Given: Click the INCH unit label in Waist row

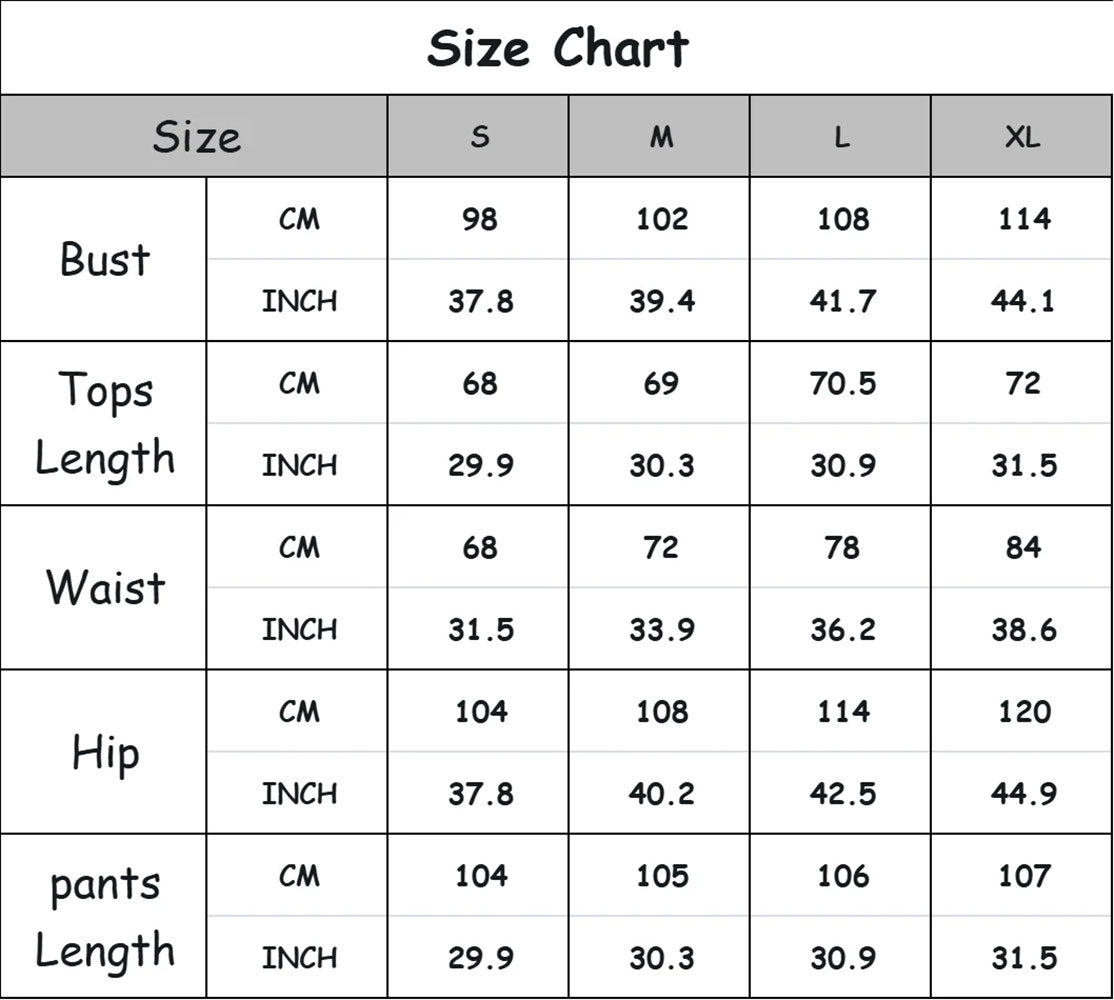Looking at the screenshot, I should click(299, 629).
